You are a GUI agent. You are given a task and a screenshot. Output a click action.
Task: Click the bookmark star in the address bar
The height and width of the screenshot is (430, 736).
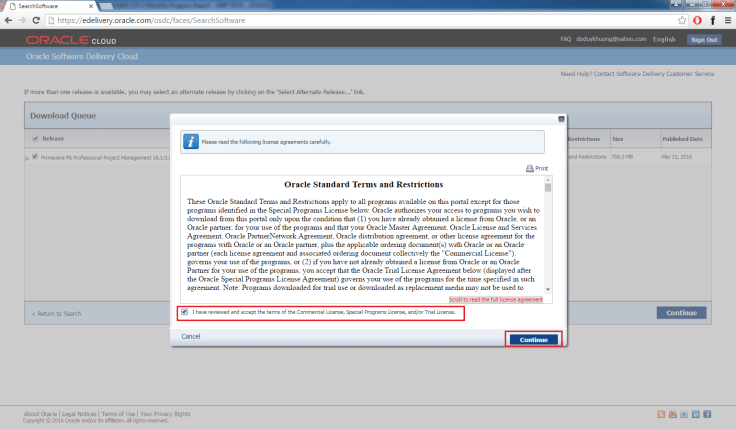pos(681,20)
